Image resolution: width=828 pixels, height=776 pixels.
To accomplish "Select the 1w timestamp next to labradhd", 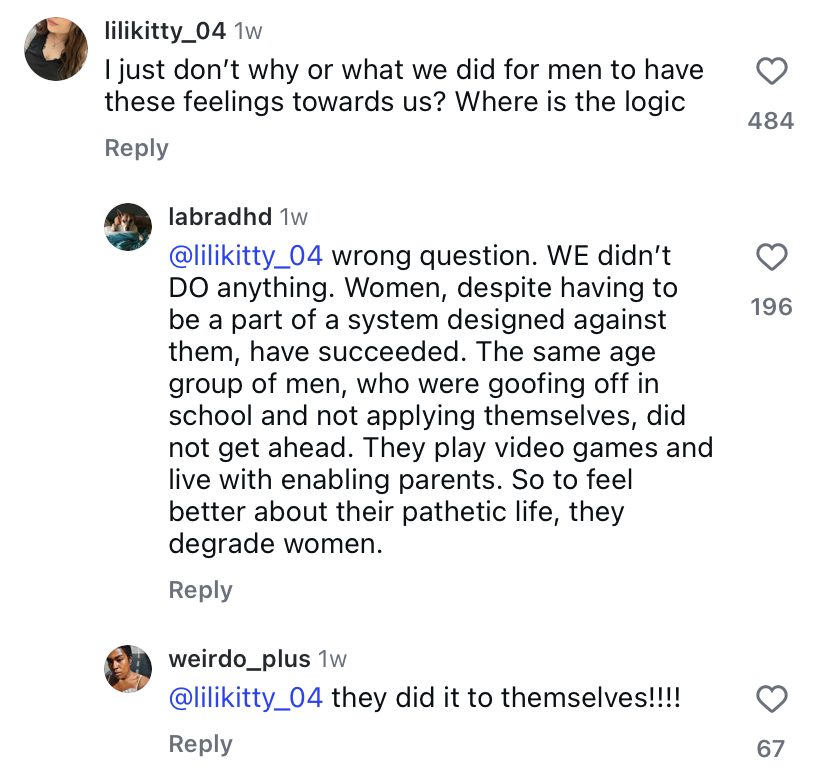I will 294,216.
